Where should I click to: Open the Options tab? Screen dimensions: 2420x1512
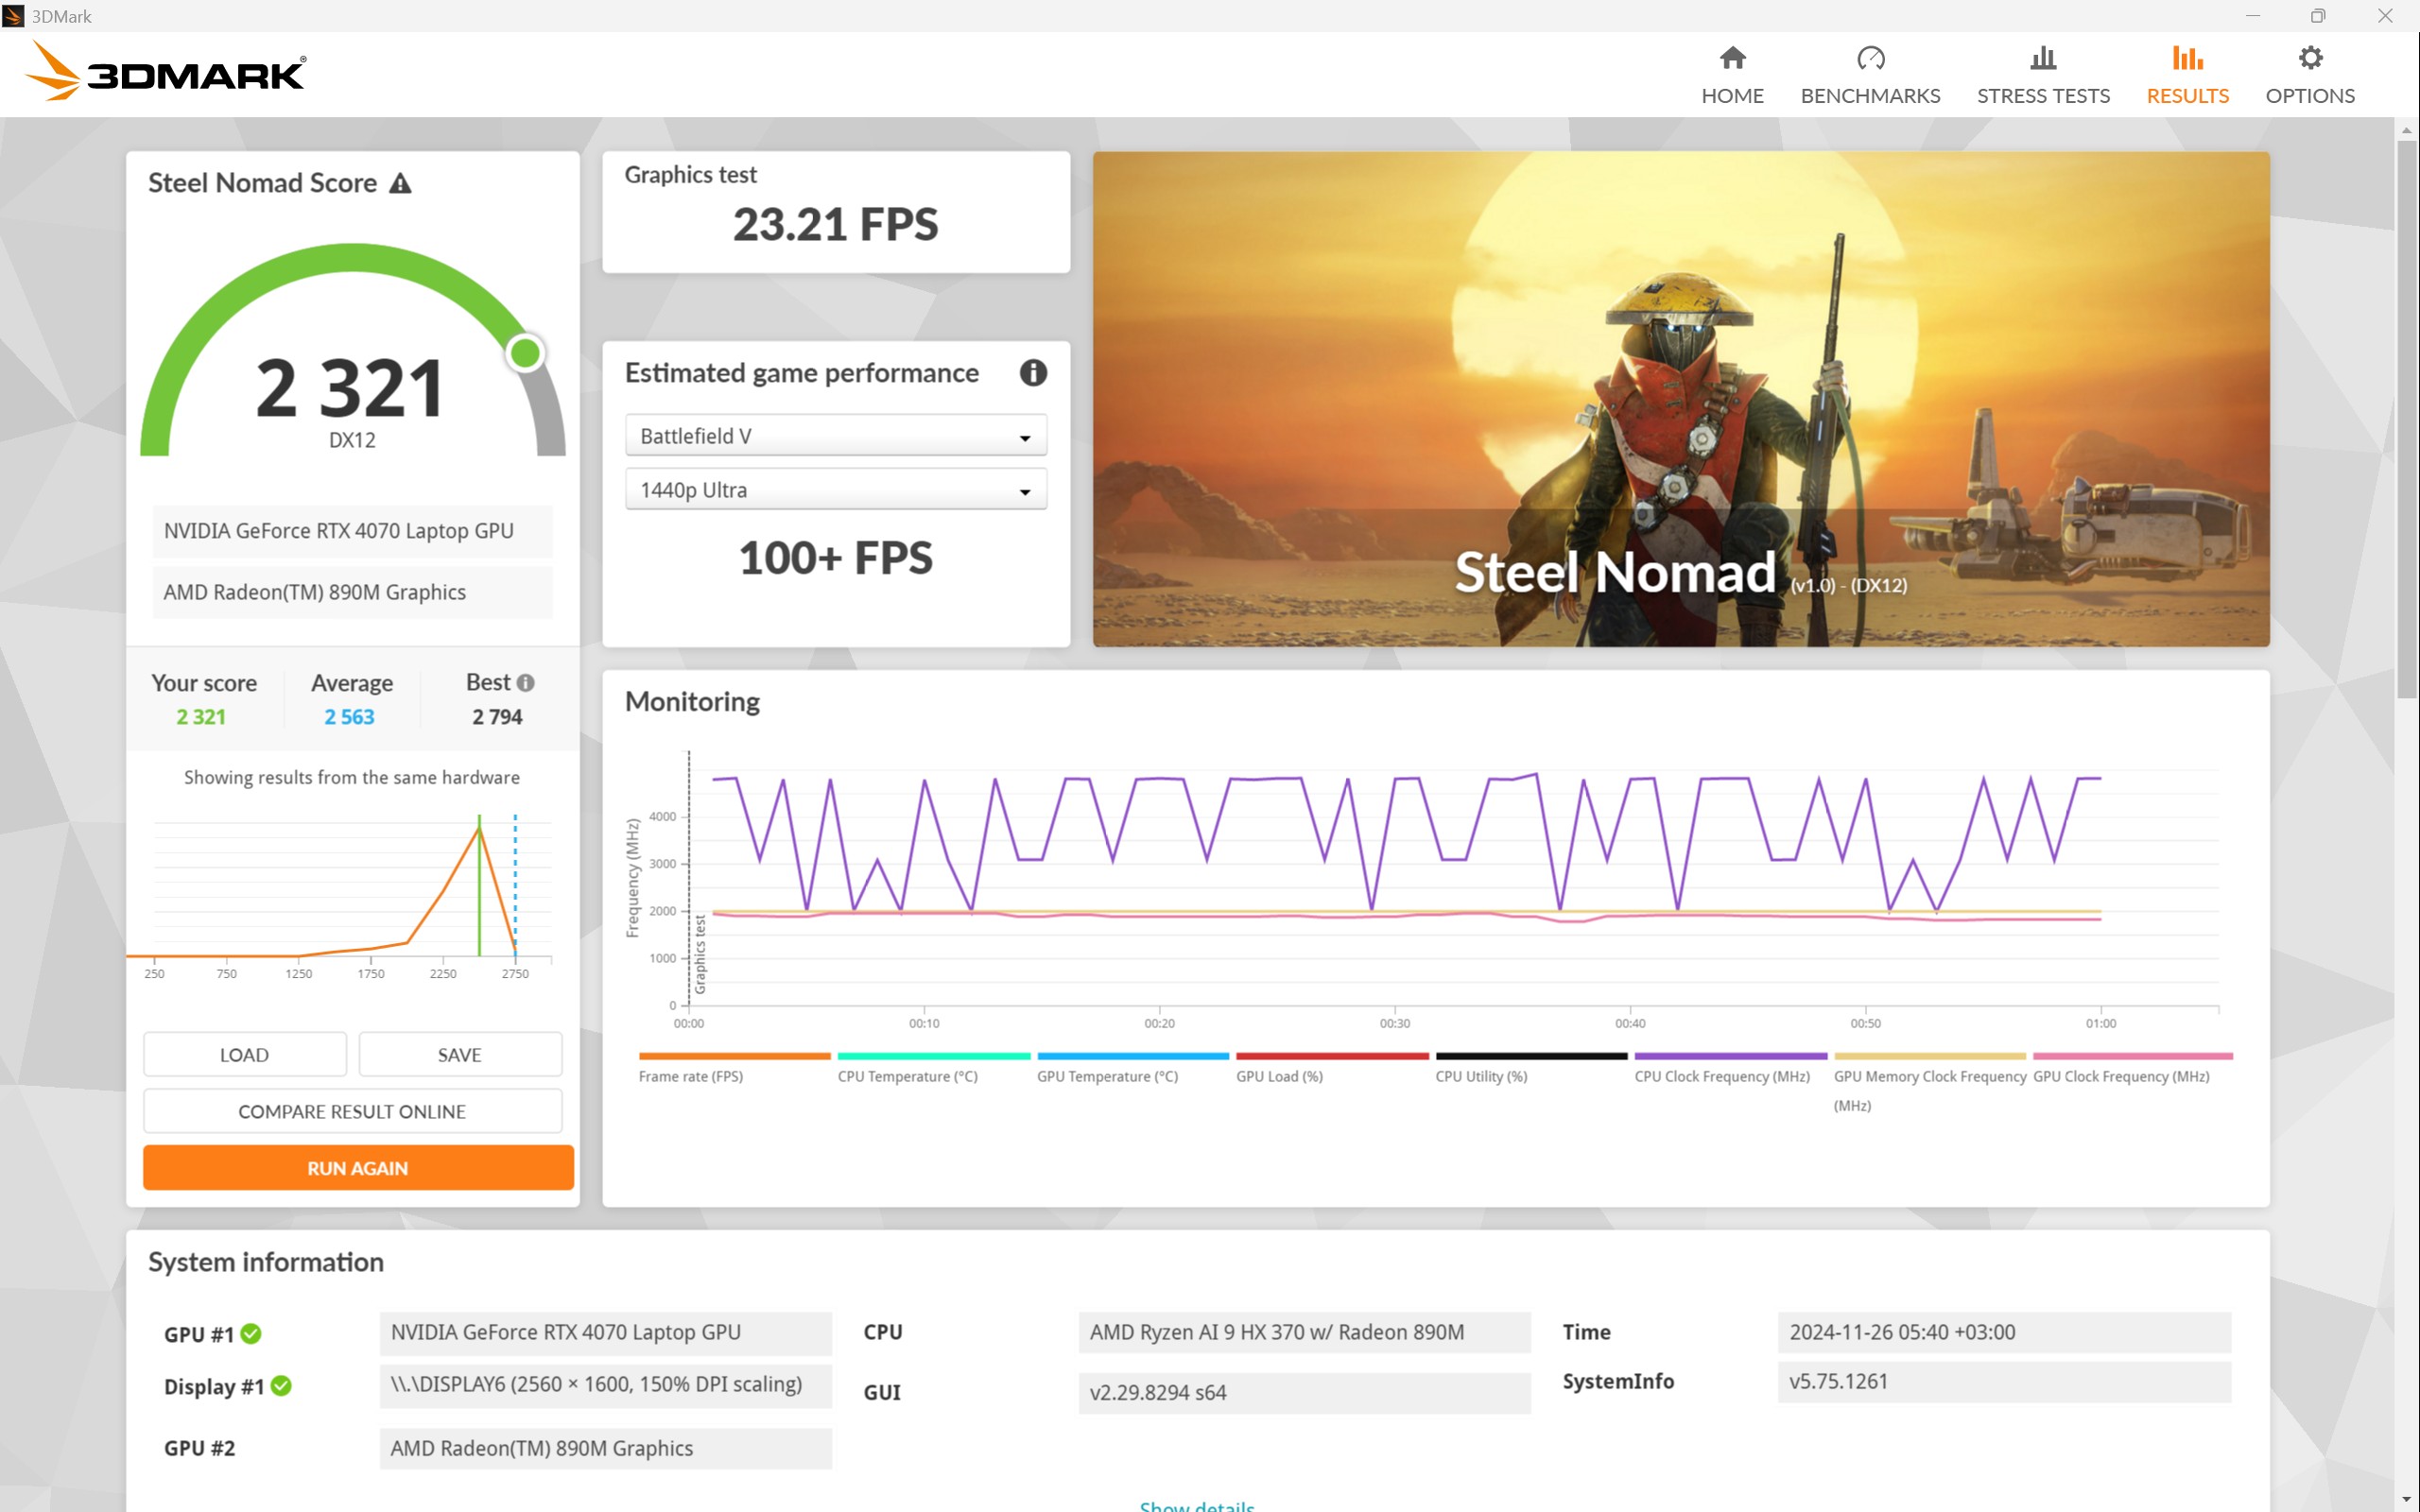(x=2310, y=75)
